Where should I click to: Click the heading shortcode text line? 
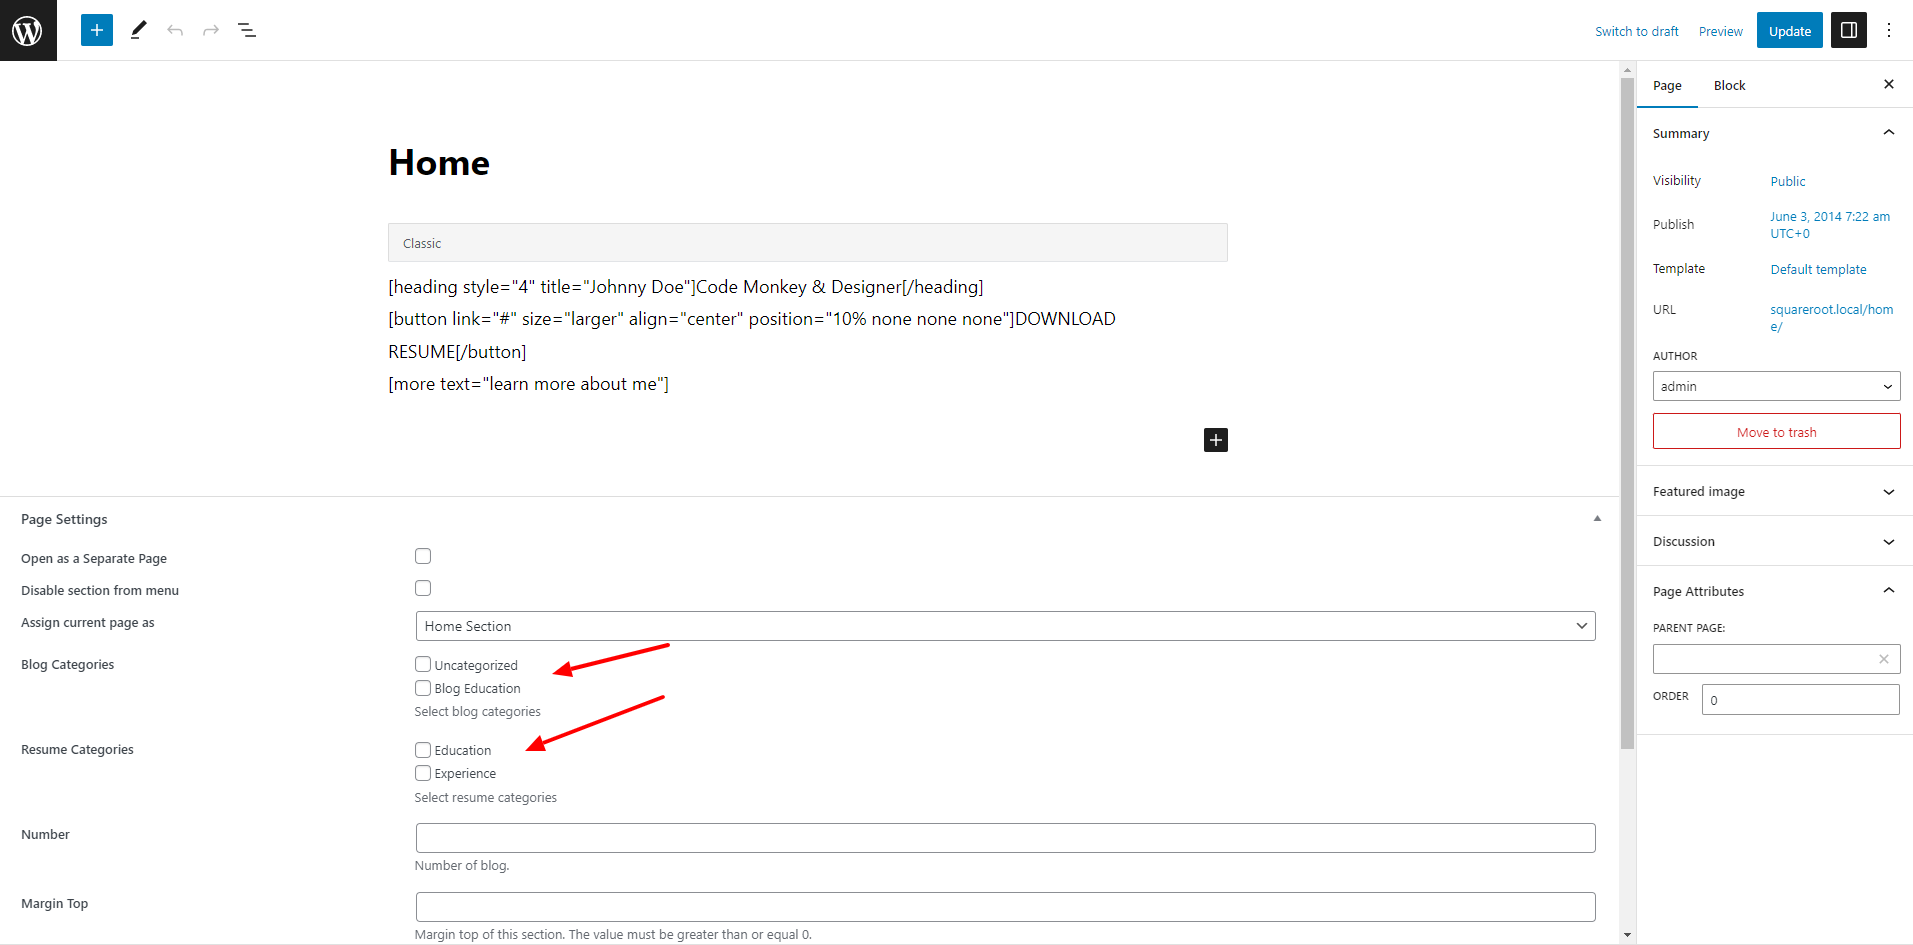[686, 287]
